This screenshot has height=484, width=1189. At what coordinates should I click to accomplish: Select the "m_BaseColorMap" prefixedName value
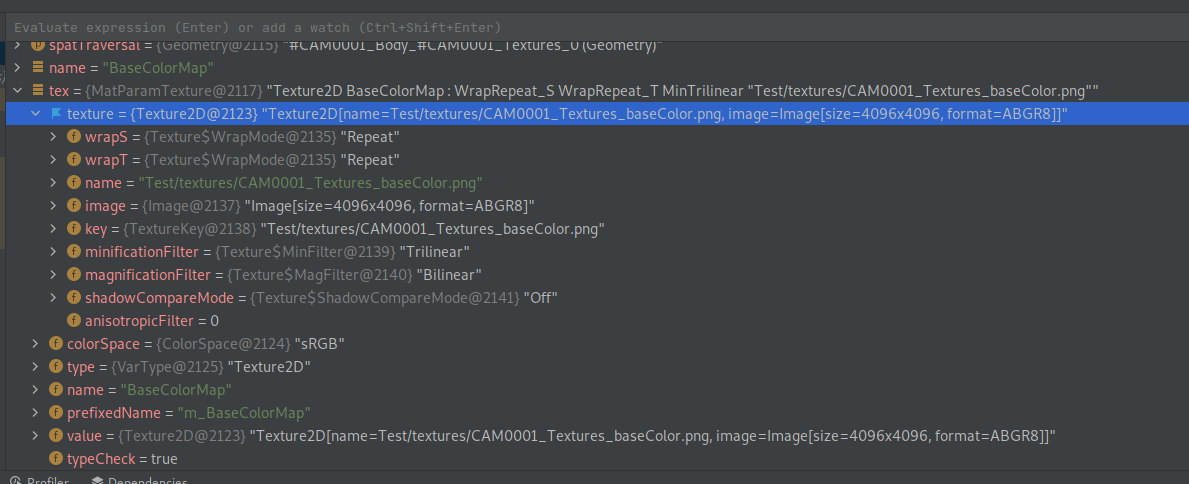244,413
